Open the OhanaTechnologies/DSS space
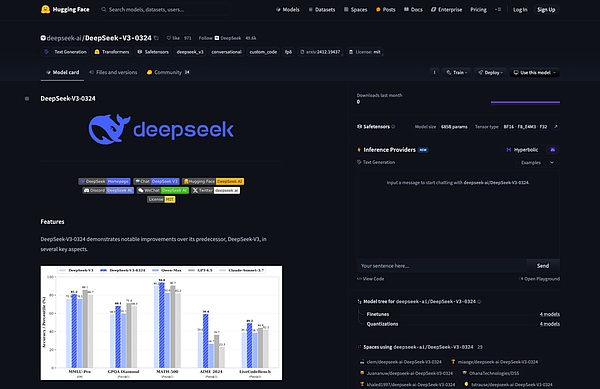 pyautogui.click(x=491, y=373)
